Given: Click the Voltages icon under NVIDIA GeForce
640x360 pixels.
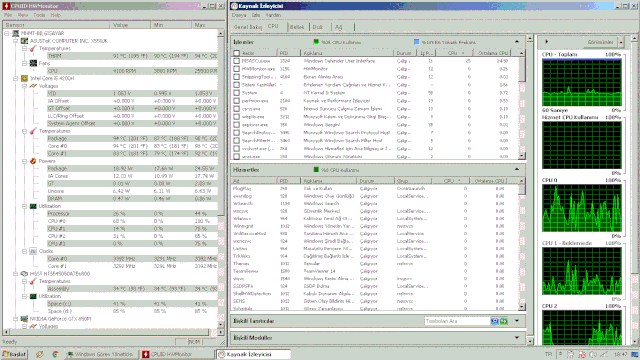Looking at the screenshot, I should (33, 326).
